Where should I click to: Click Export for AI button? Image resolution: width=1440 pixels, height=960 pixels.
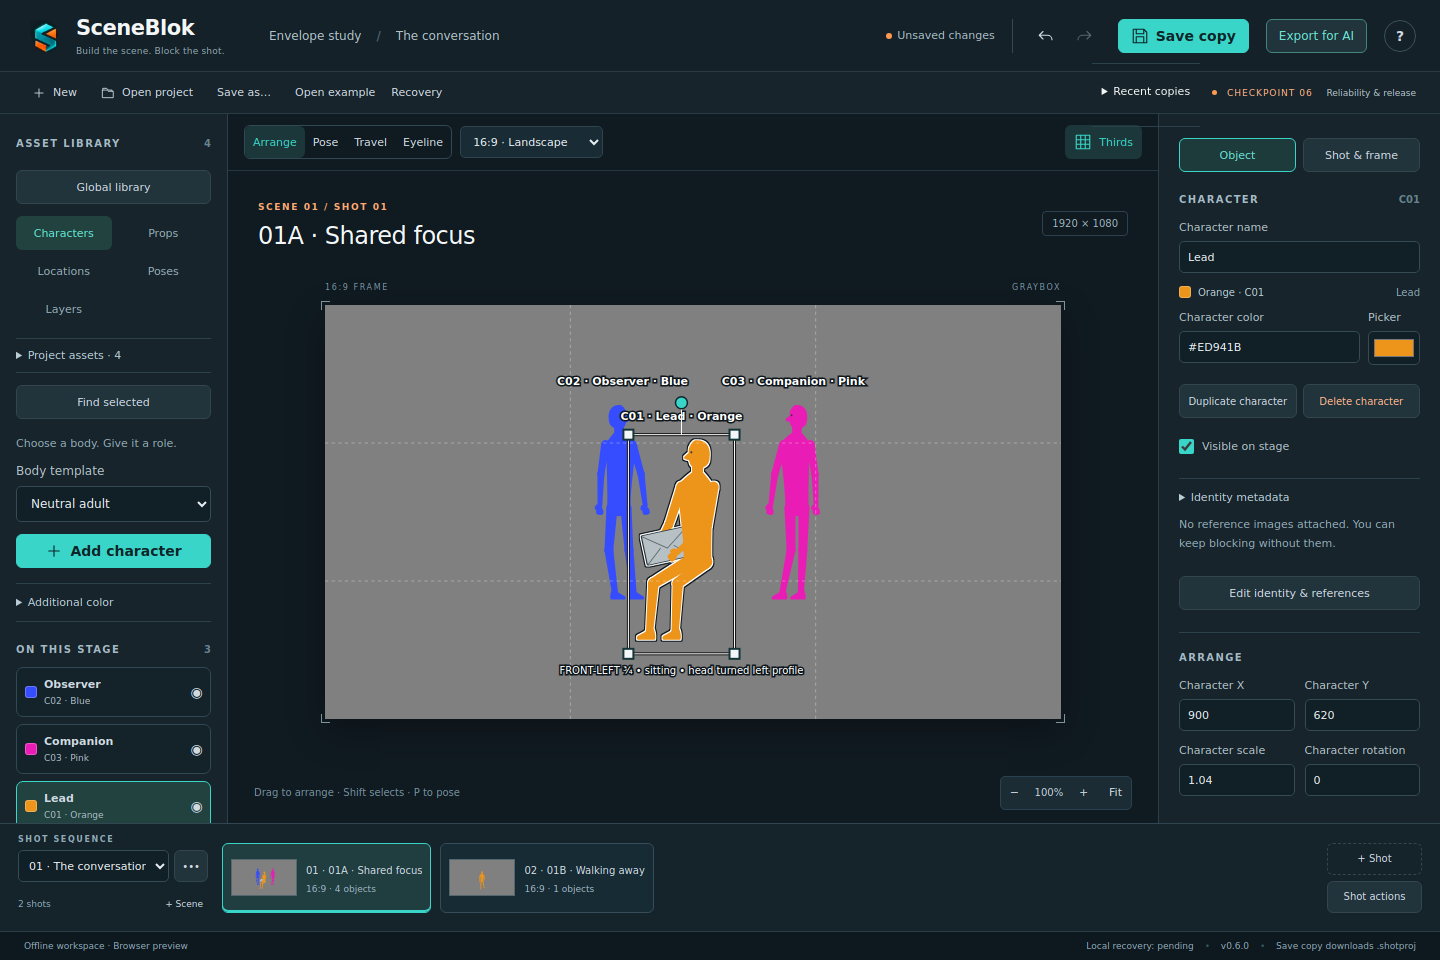1316,36
